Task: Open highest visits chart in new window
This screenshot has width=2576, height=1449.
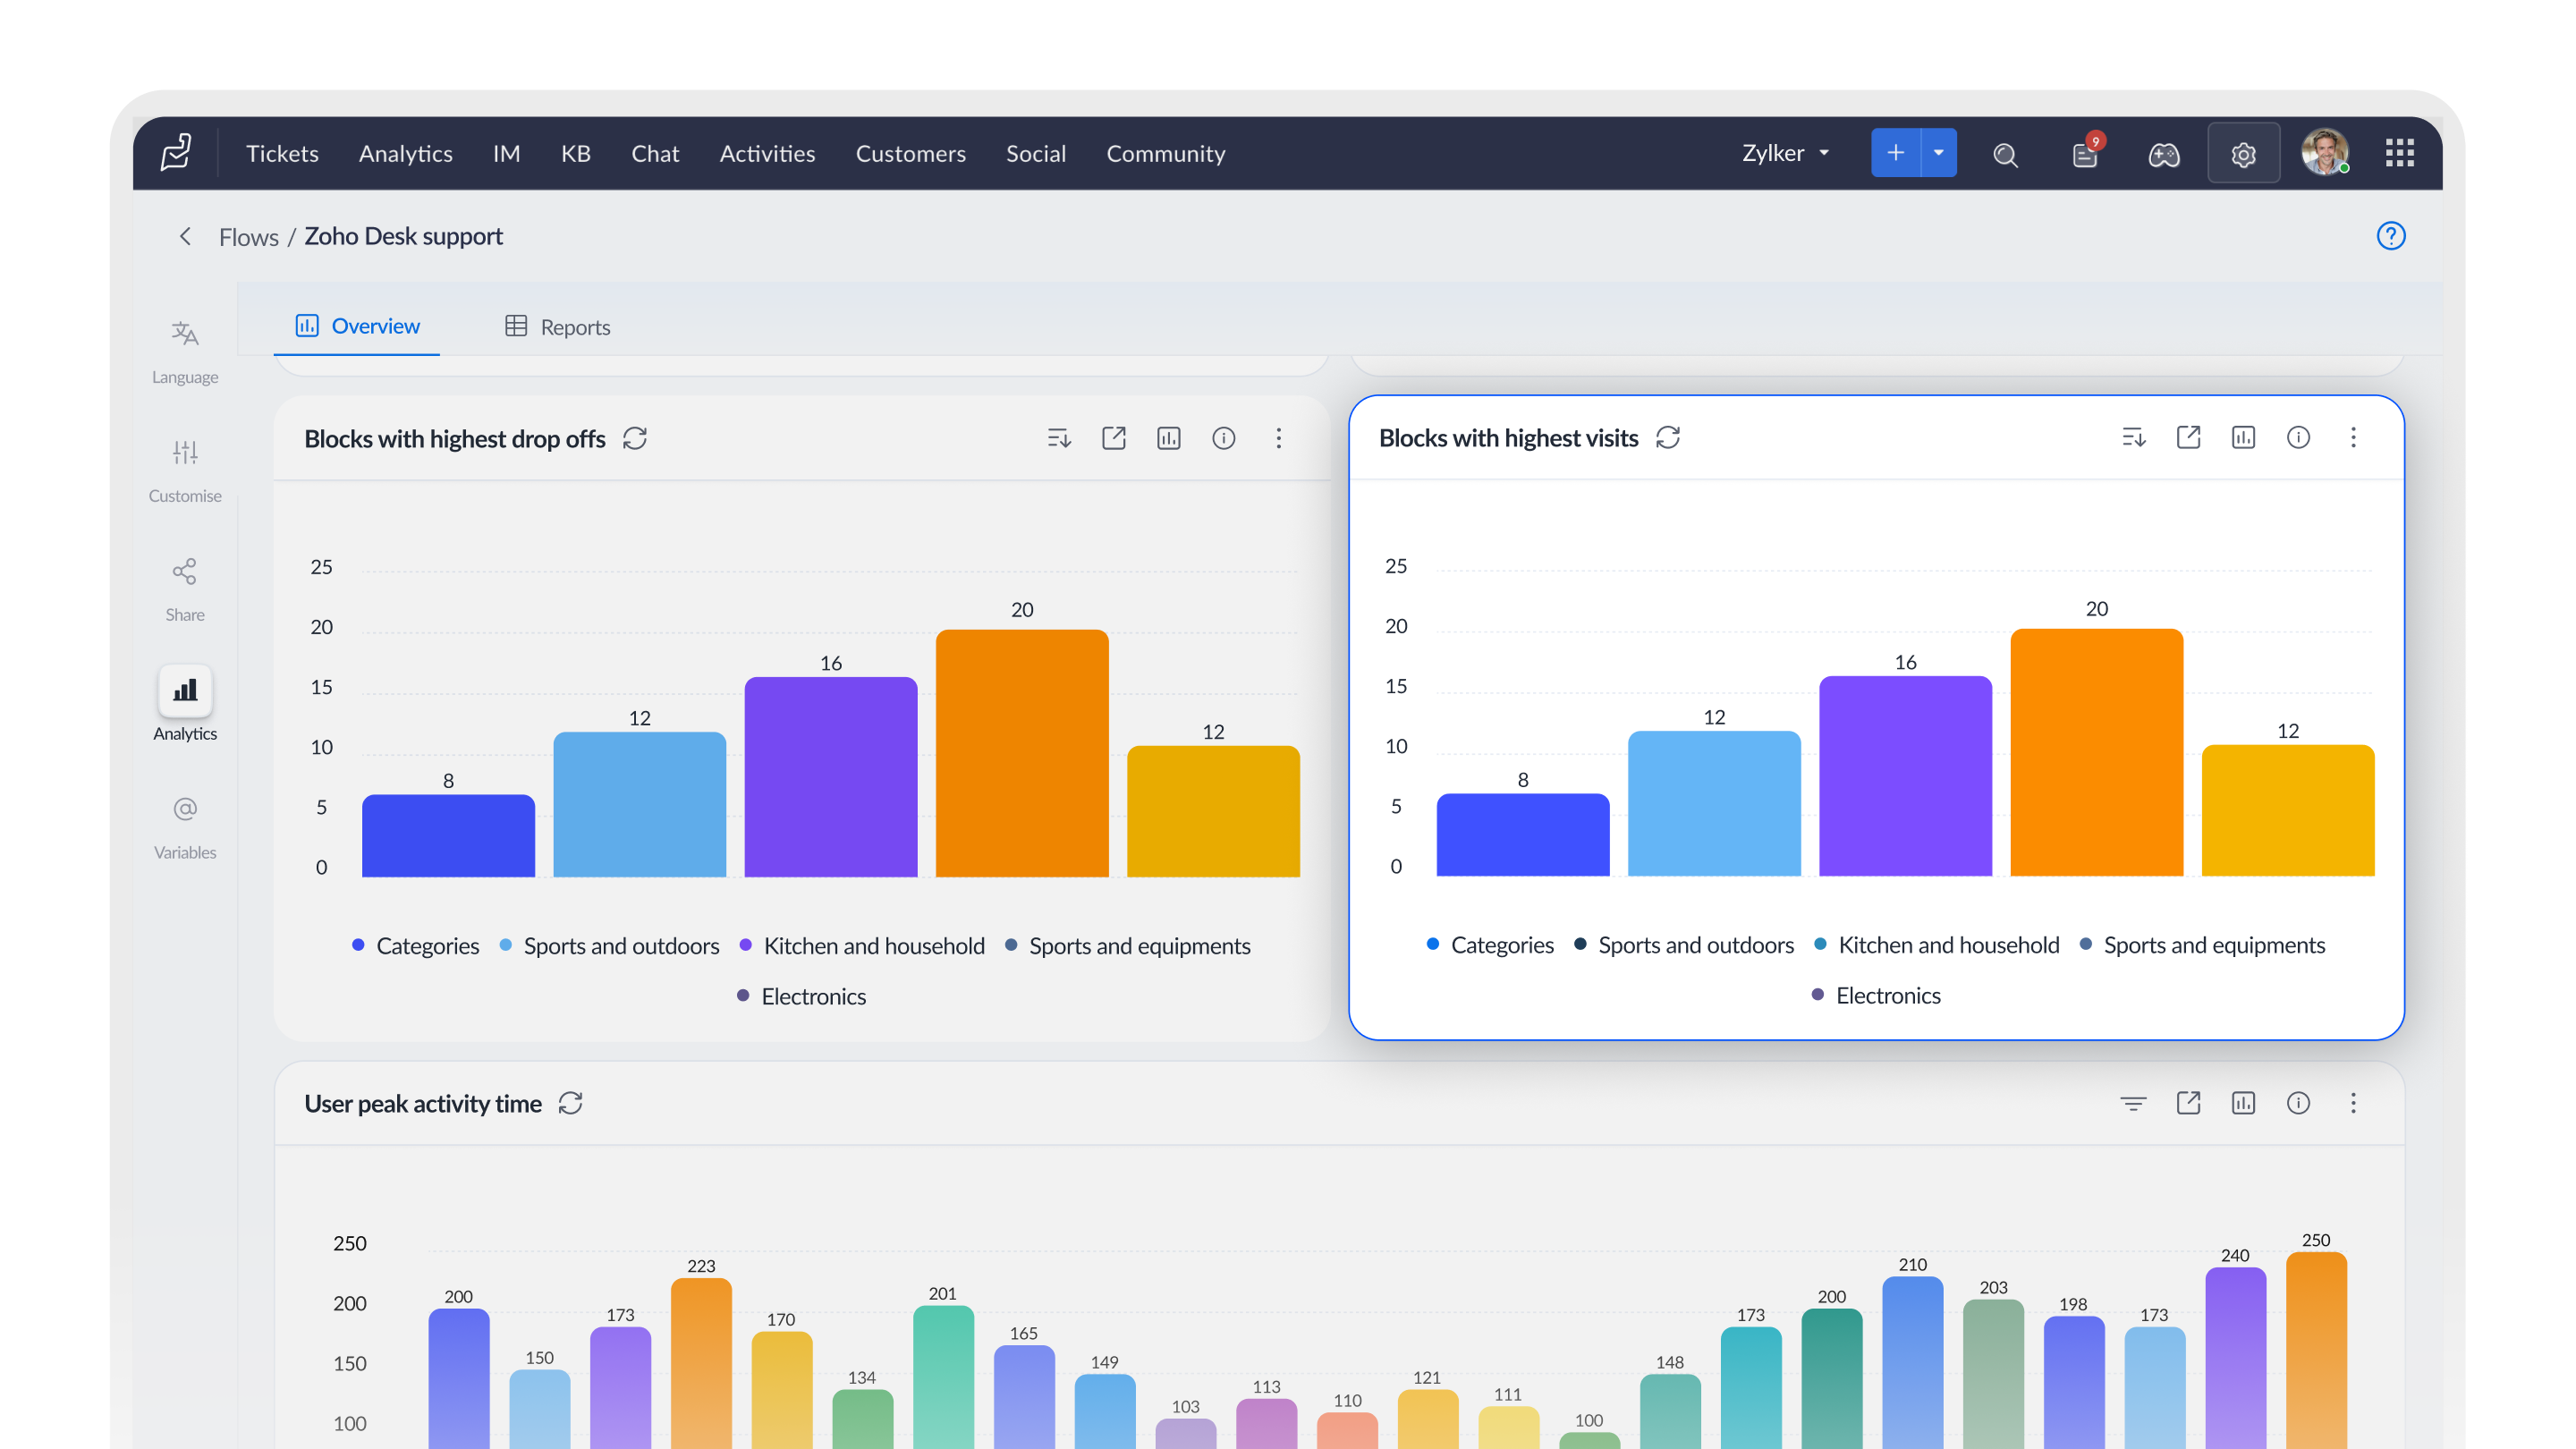Action: coord(2189,437)
